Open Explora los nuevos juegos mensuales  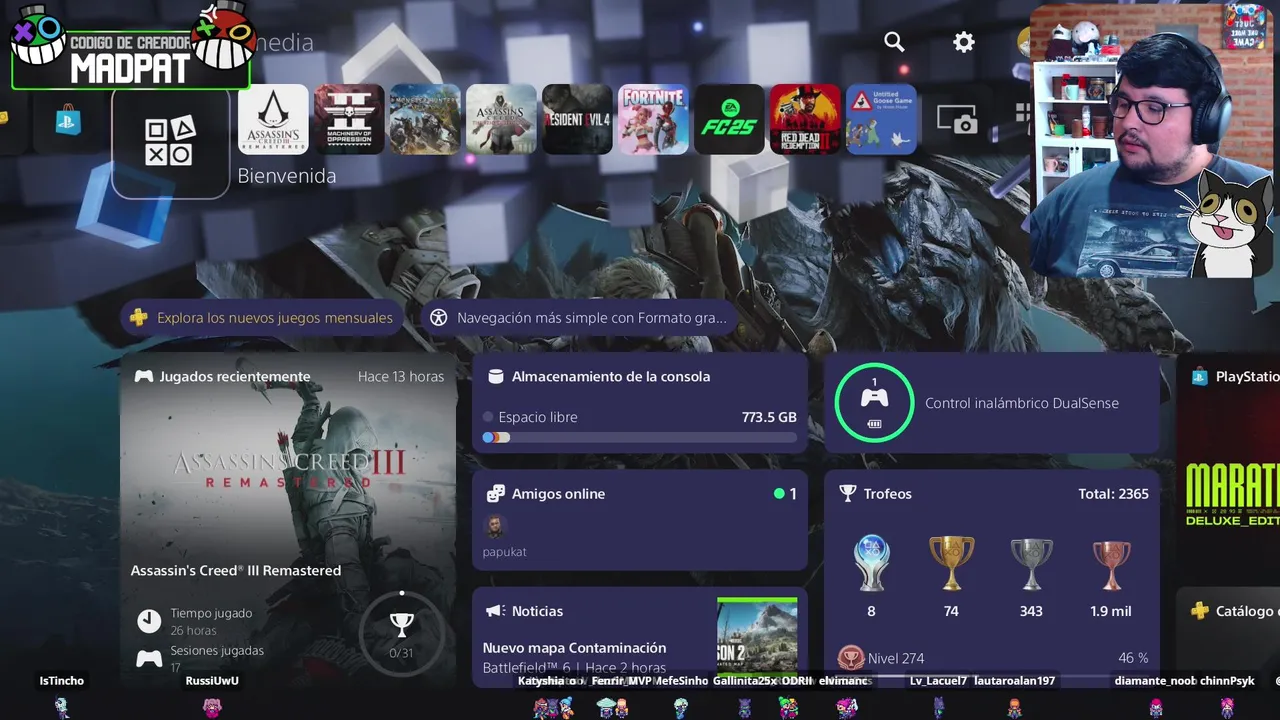pyautogui.click(x=262, y=318)
